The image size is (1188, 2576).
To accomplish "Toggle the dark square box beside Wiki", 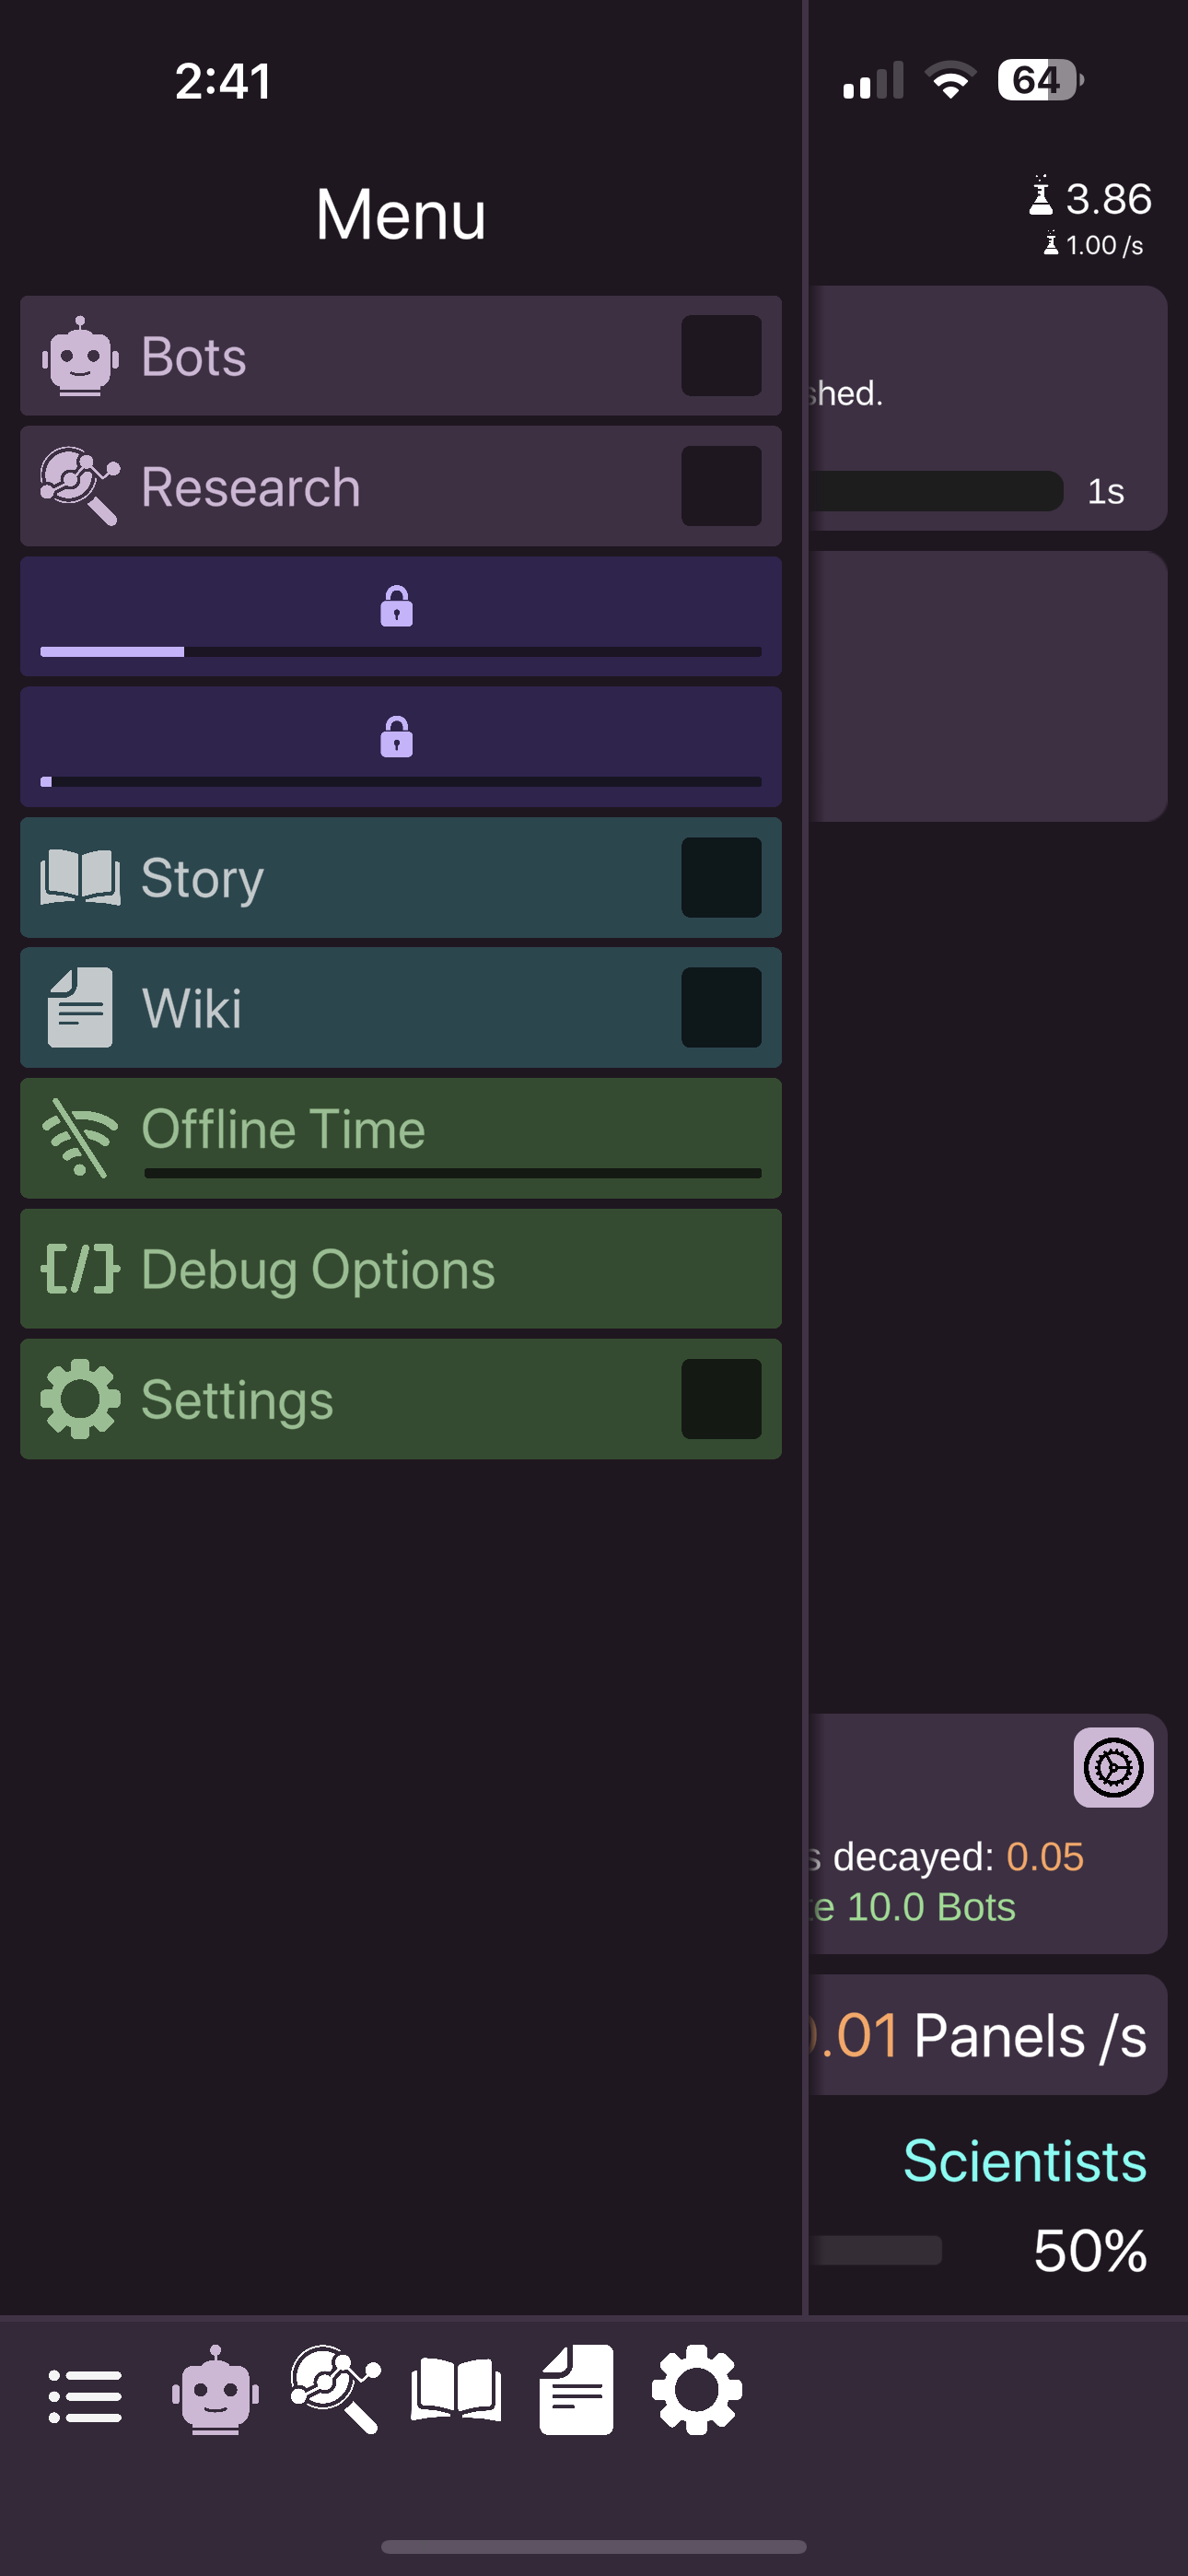I will pos(721,1007).
